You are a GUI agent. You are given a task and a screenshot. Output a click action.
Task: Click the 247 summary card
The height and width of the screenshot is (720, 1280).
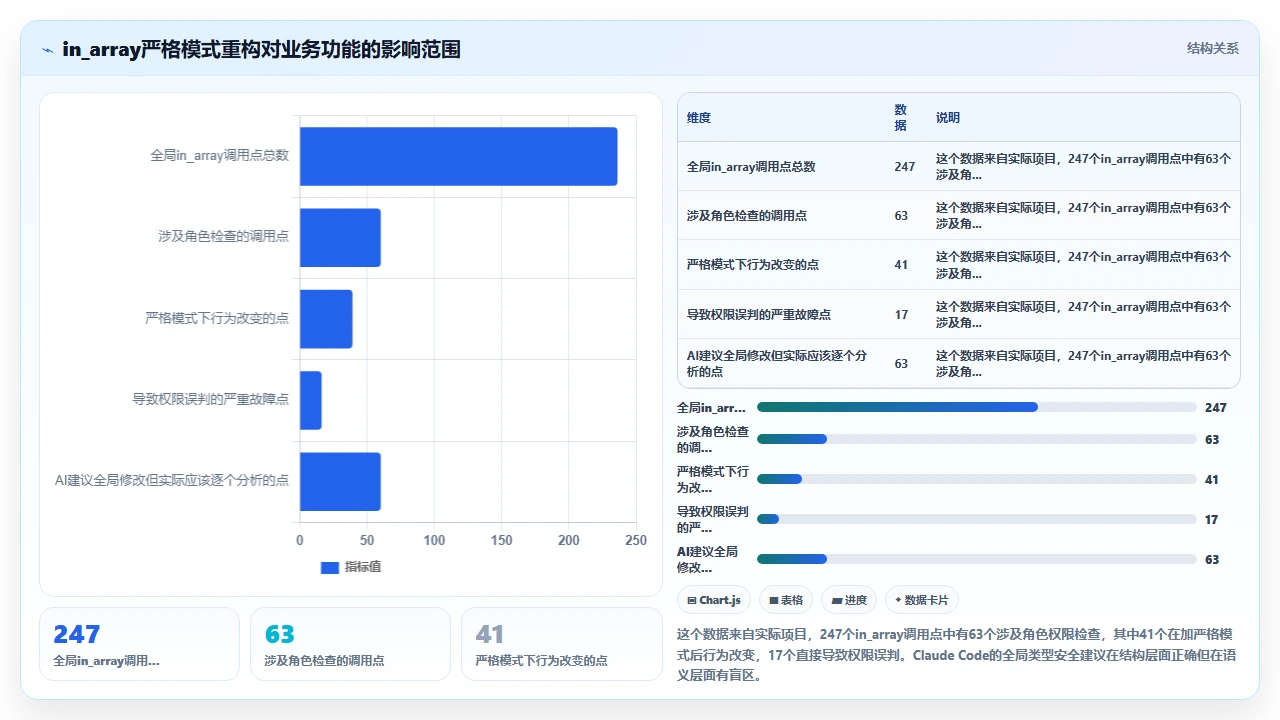(140, 644)
